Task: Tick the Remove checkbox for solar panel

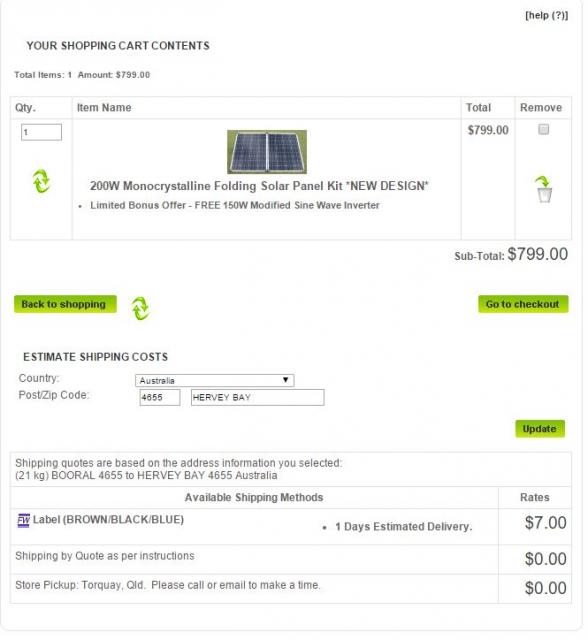Action: 543,129
